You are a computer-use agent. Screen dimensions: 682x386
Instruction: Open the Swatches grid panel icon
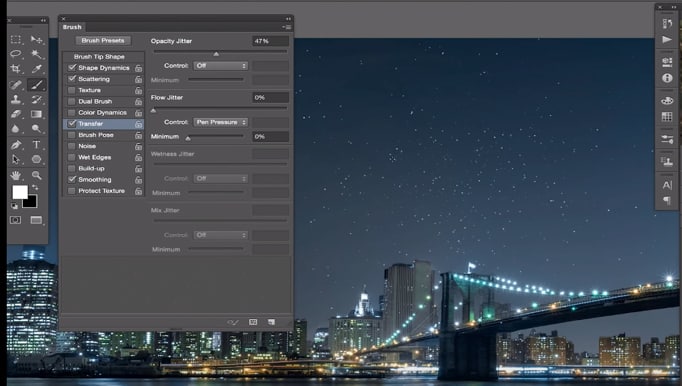click(667, 117)
